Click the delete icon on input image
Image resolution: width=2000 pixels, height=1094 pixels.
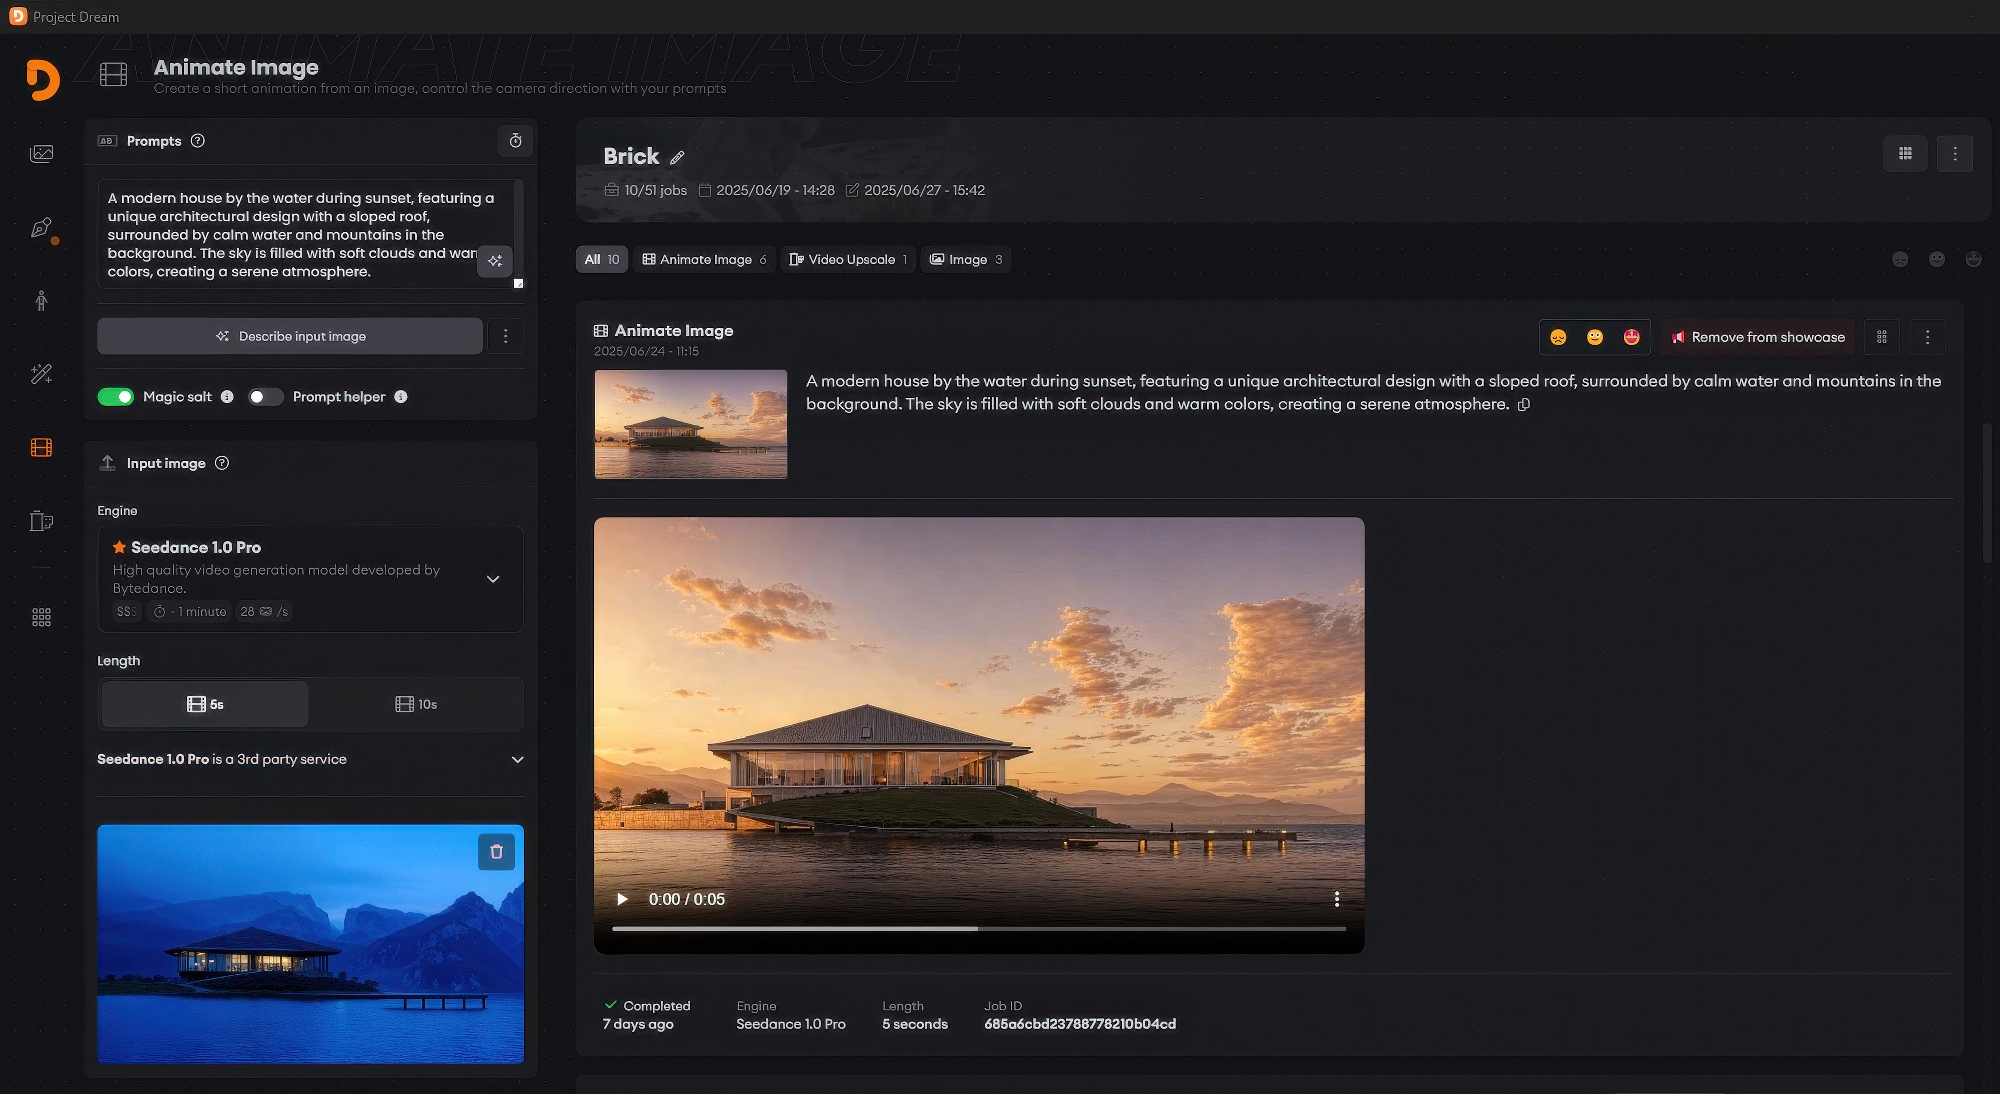pos(496,852)
